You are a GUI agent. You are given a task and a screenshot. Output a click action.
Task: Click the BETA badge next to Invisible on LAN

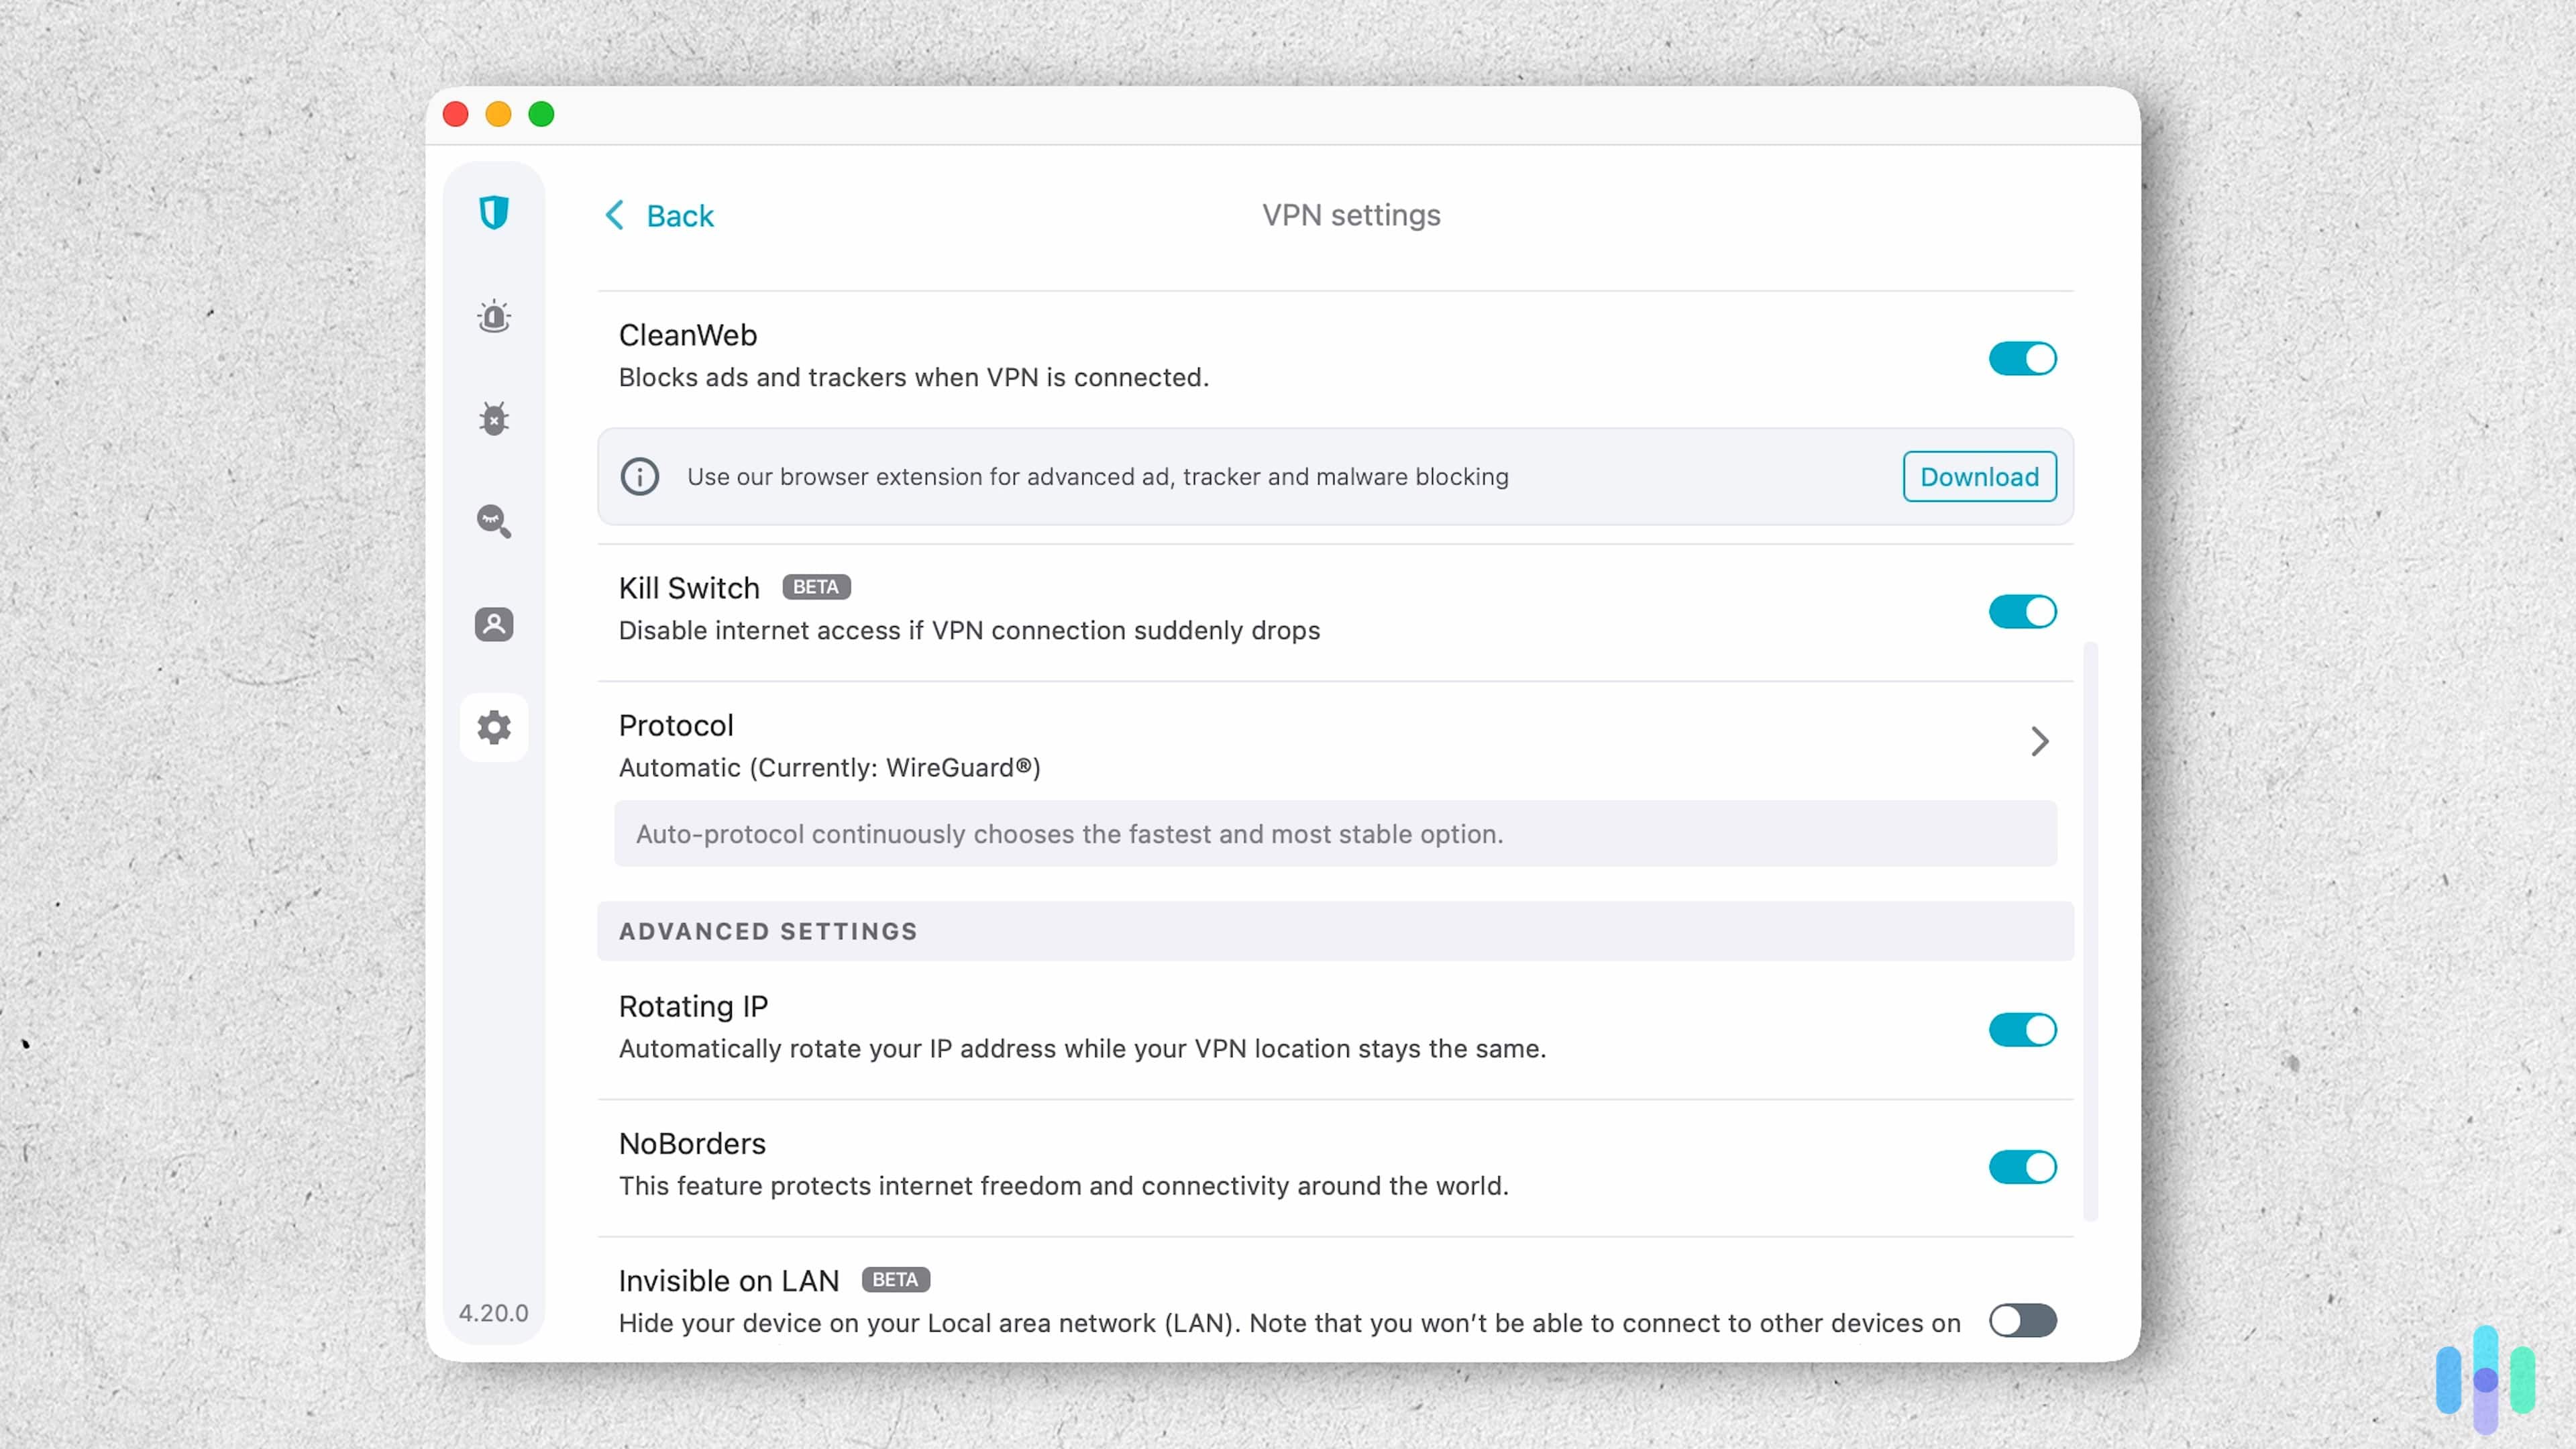coord(894,1280)
